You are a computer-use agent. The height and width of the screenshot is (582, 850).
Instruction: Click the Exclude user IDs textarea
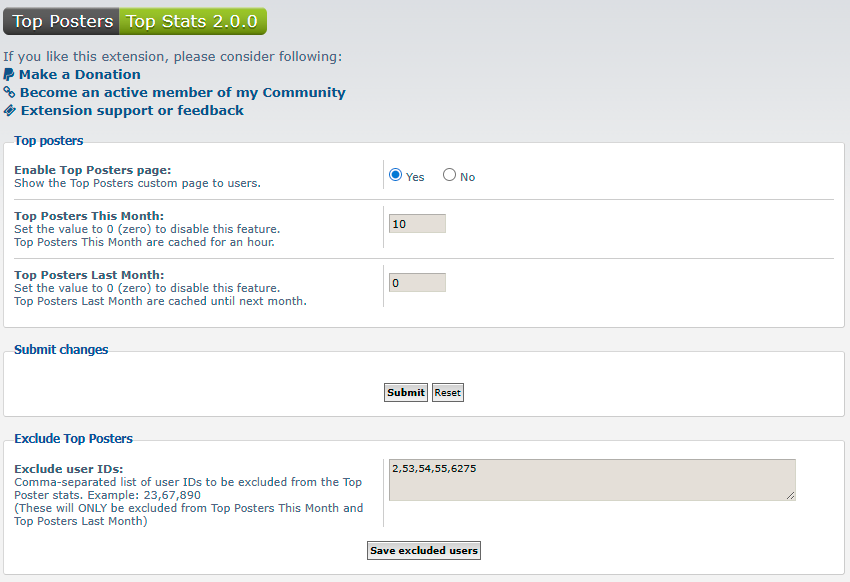coord(592,480)
